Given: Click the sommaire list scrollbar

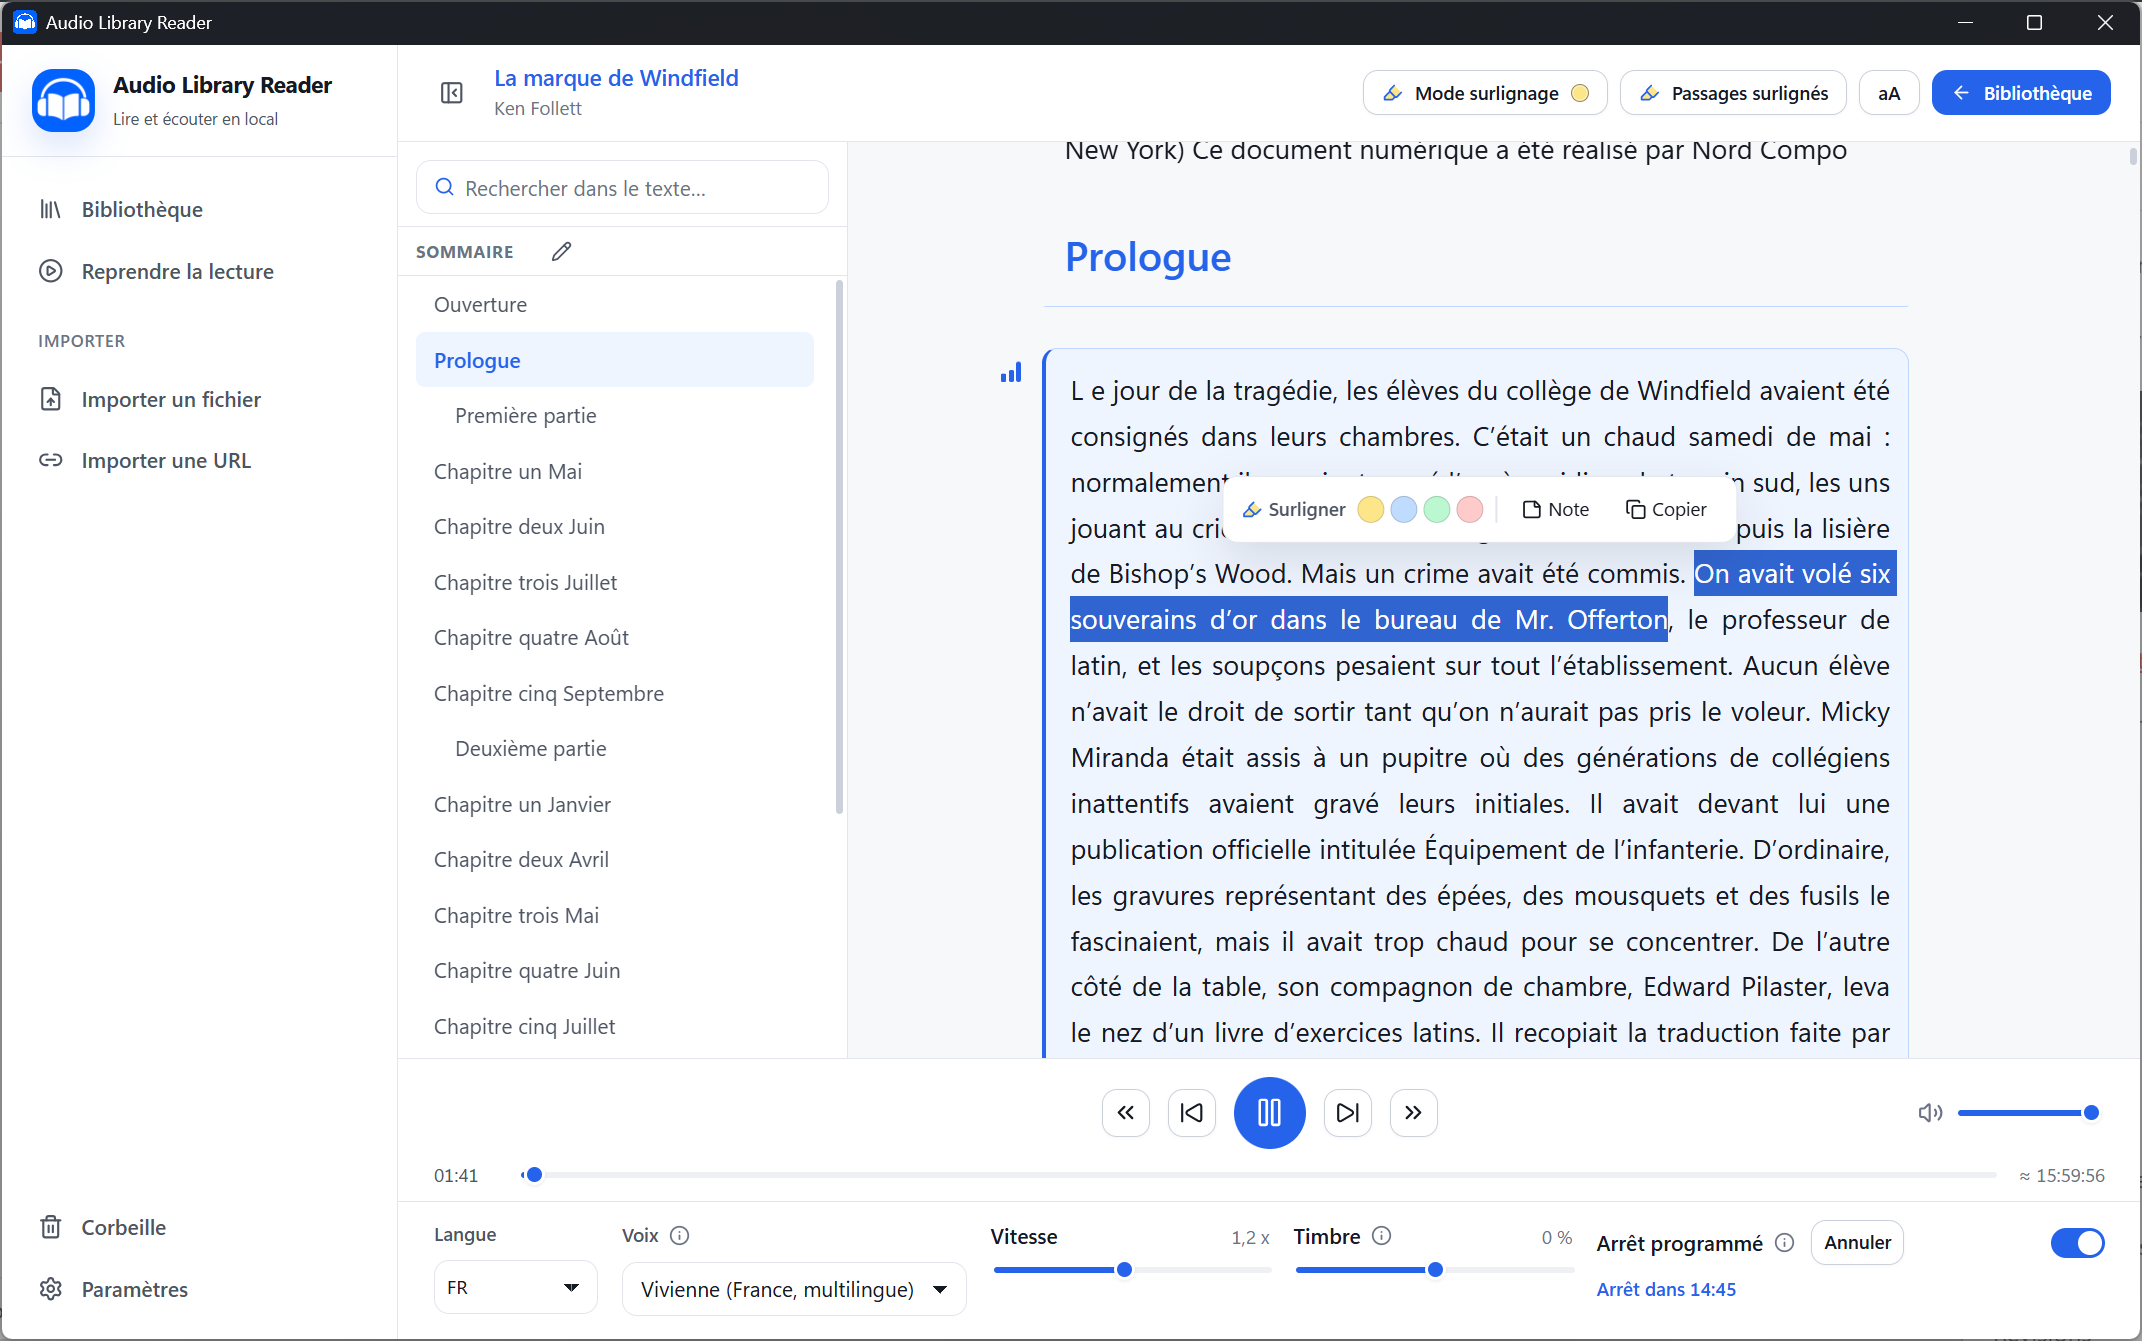Looking at the screenshot, I should [x=839, y=546].
